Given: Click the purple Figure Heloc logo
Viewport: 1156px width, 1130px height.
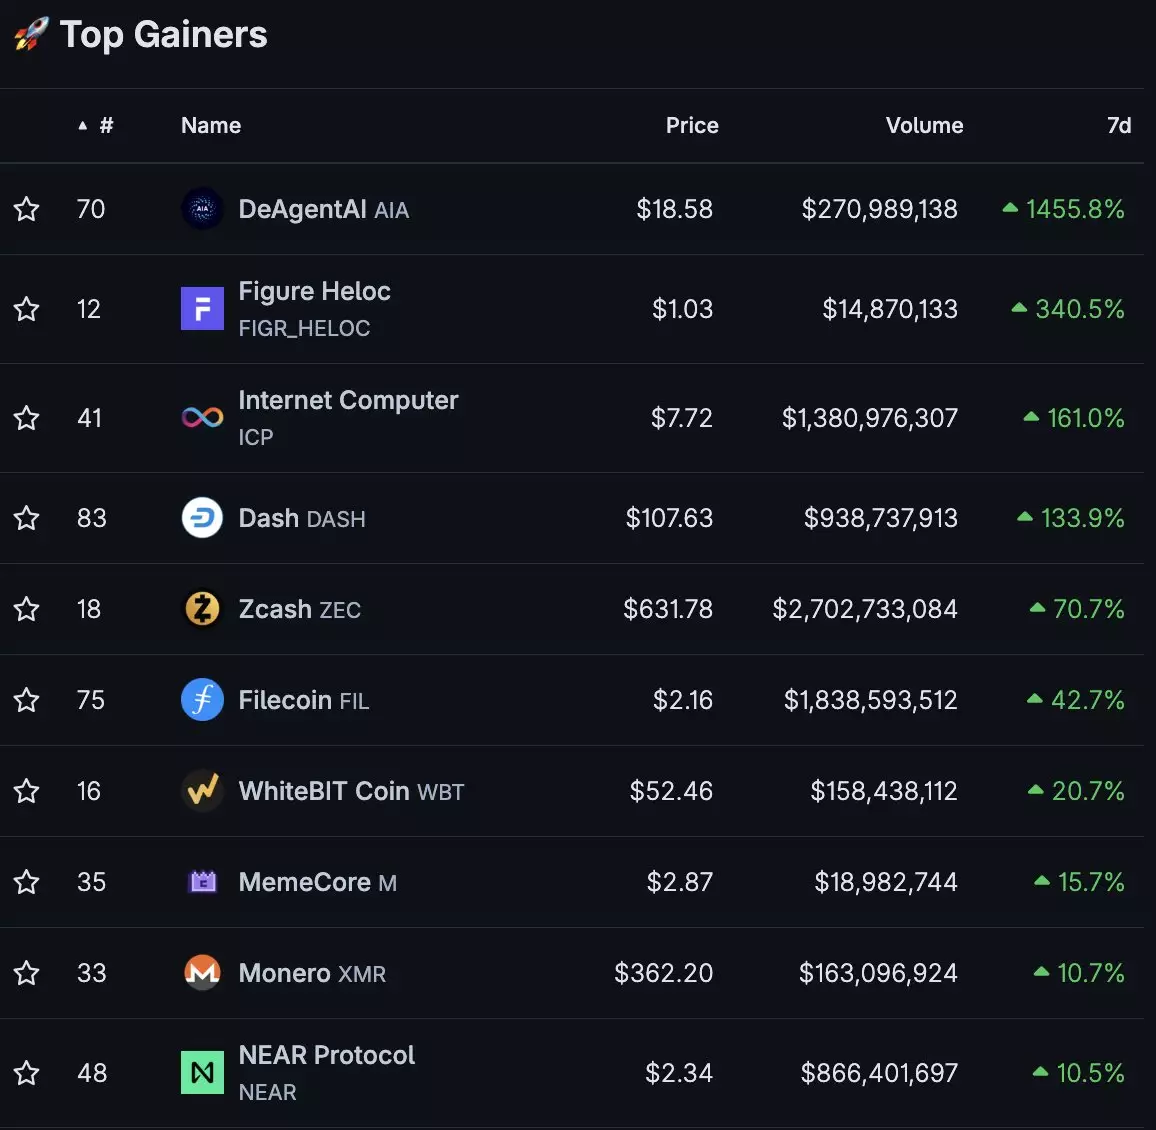Looking at the screenshot, I should coord(202,309).
